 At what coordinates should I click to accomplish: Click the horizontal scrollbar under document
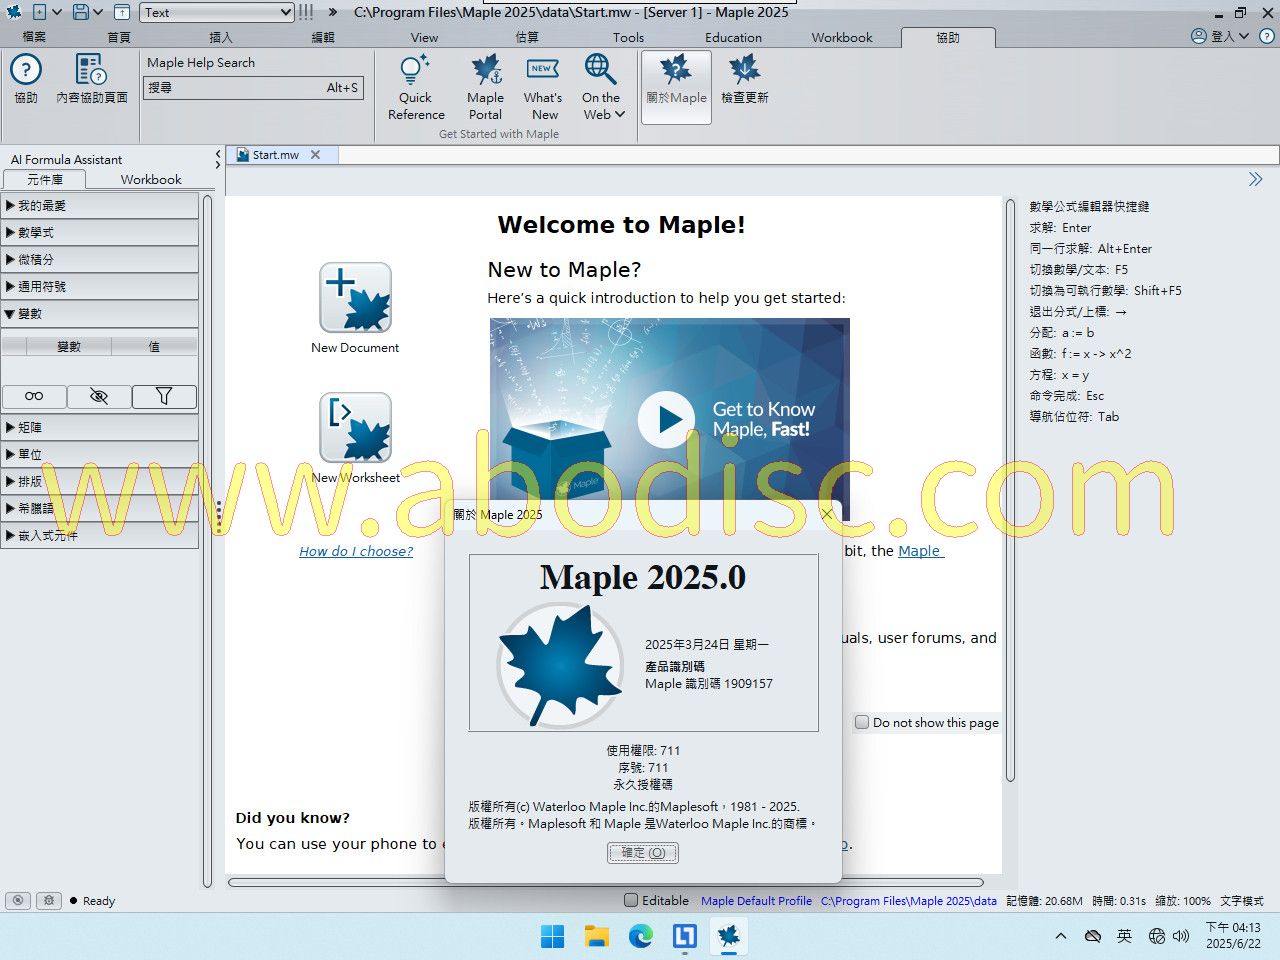606,882
